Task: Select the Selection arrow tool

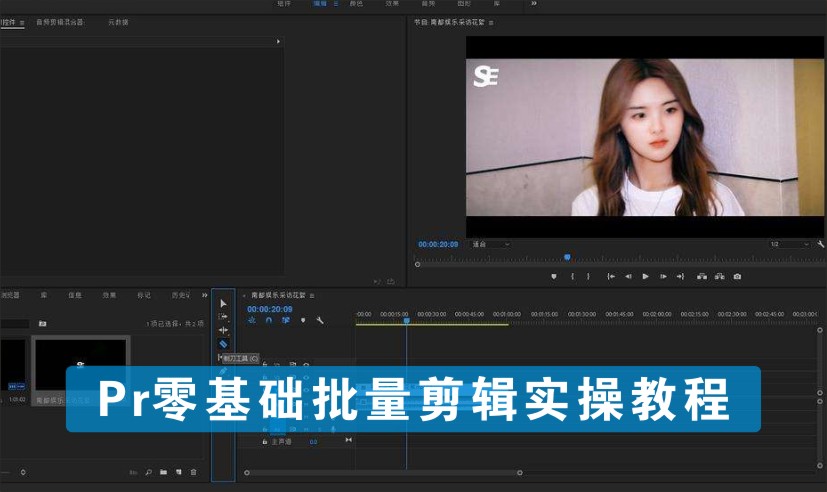Action: (223, 303)
